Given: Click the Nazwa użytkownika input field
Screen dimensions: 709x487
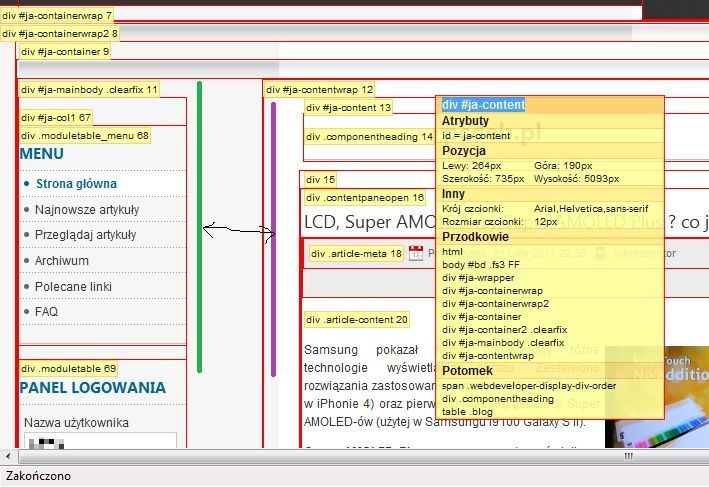Looking at the screenshot, I should 100,440.
